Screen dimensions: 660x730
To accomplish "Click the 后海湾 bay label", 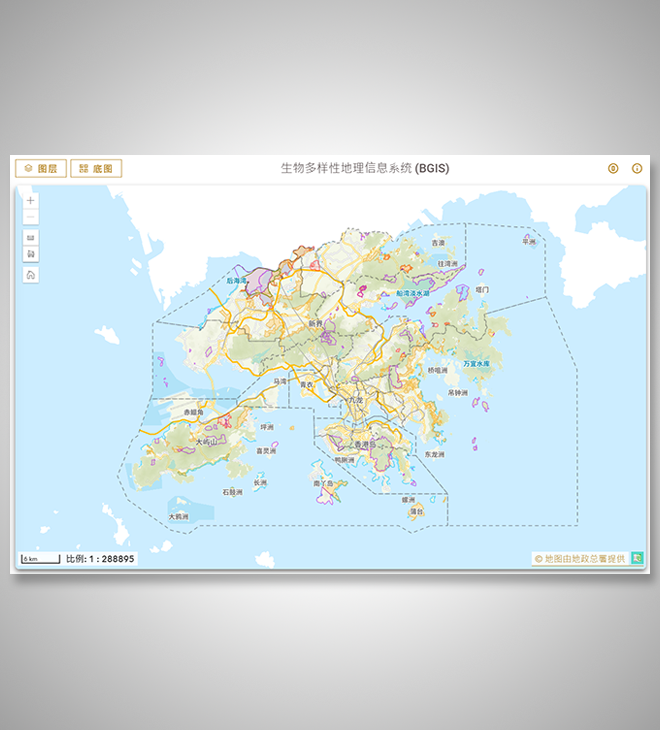I will tap(236, 282).
